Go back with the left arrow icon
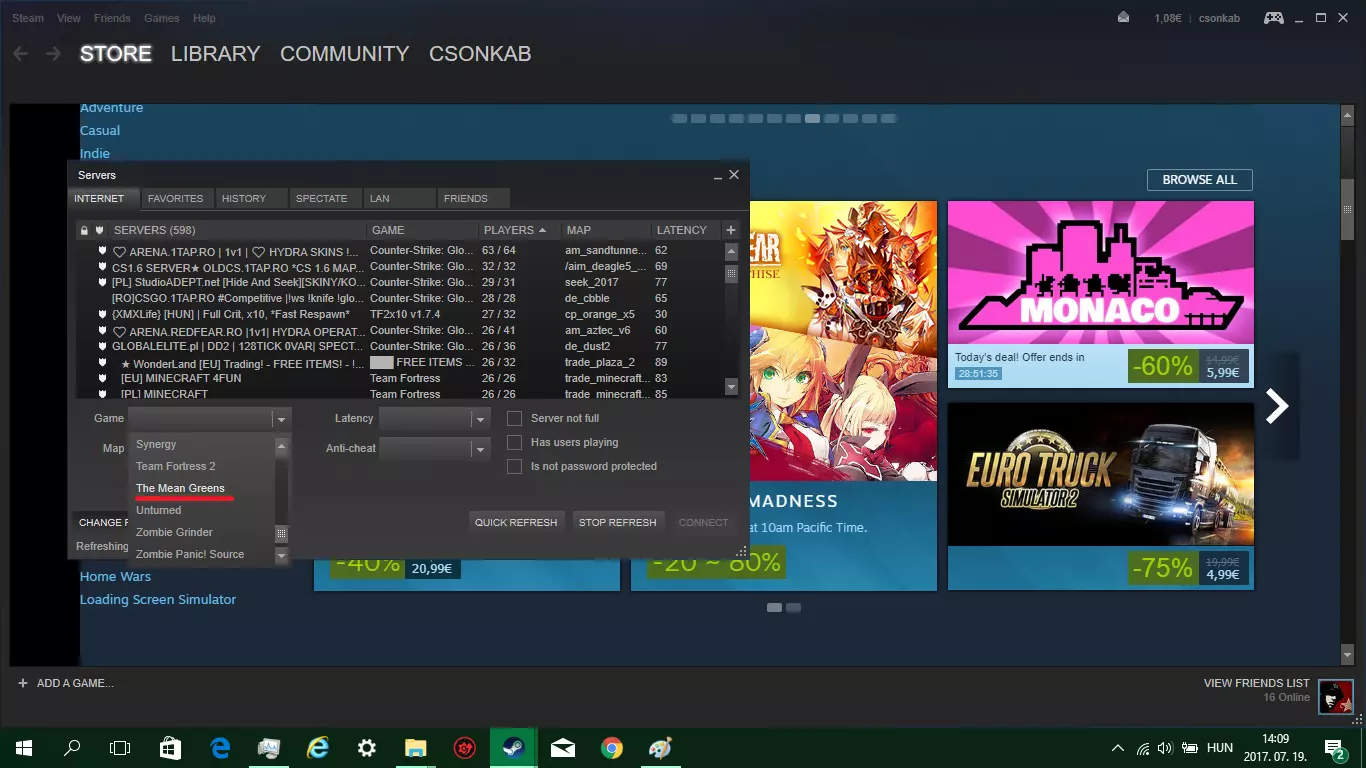The height and width of the screenshot is (768, 1366). pyautogui.click(x=20, y=53)
